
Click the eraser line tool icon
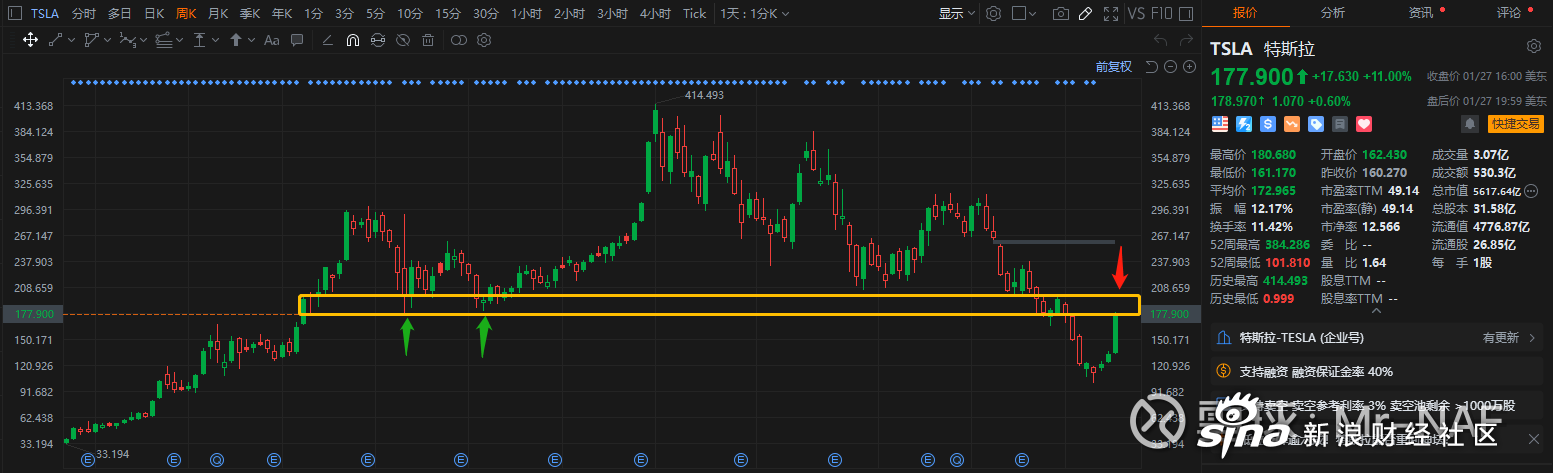point(328,40)
